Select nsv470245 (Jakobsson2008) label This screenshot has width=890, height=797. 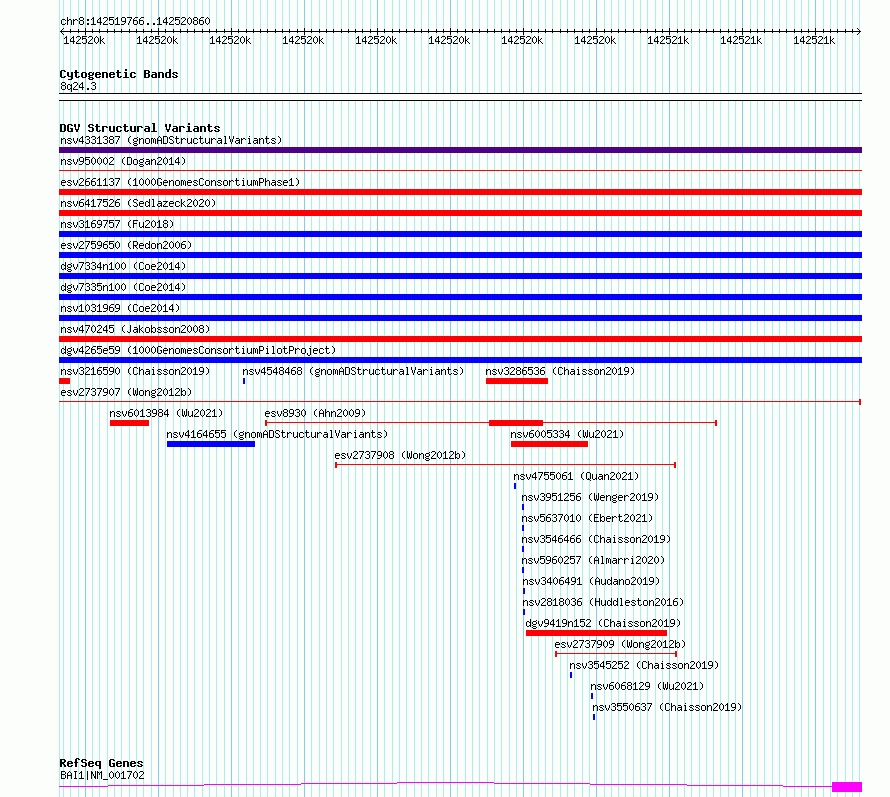[x=135, y=329]
